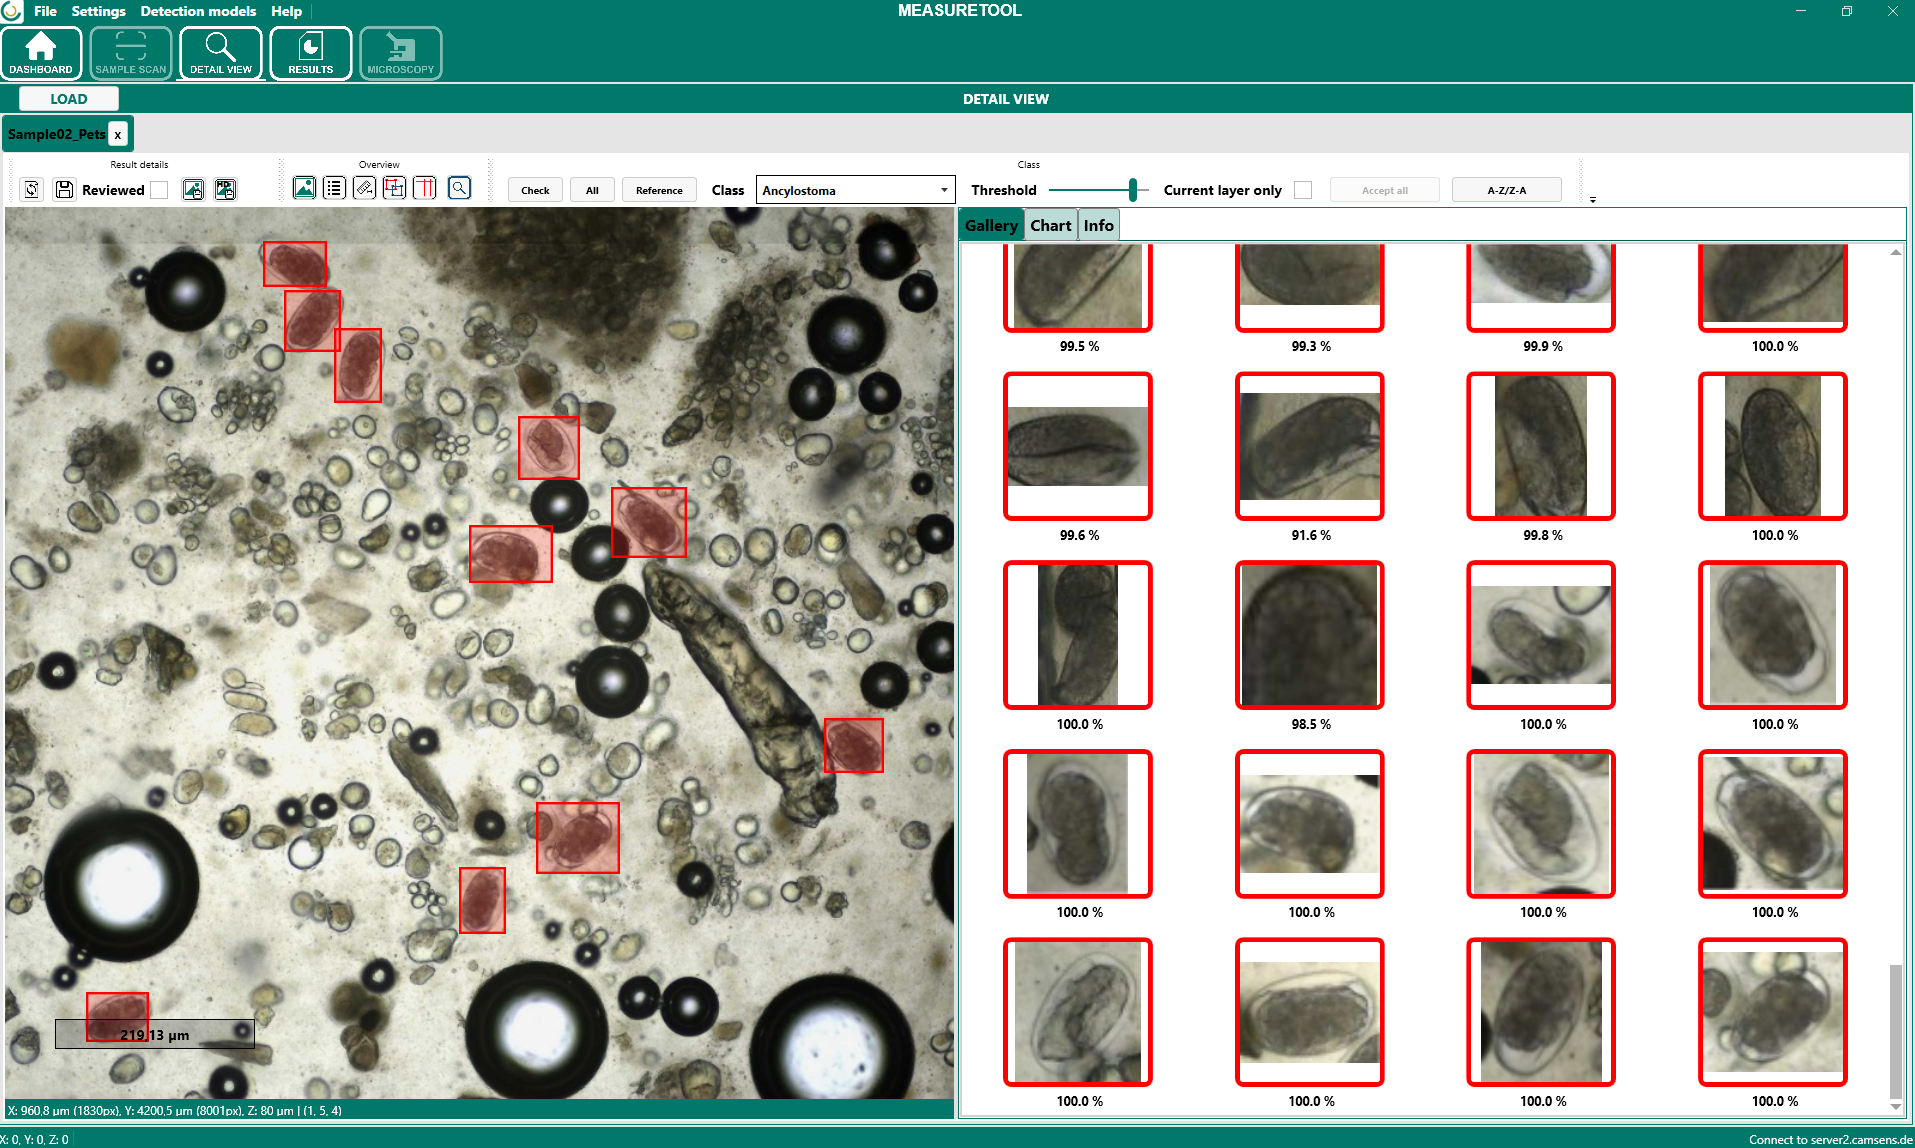Enable Current layer only checkbox
The image size is (1915, 1148).
(x=1302, y=190)
